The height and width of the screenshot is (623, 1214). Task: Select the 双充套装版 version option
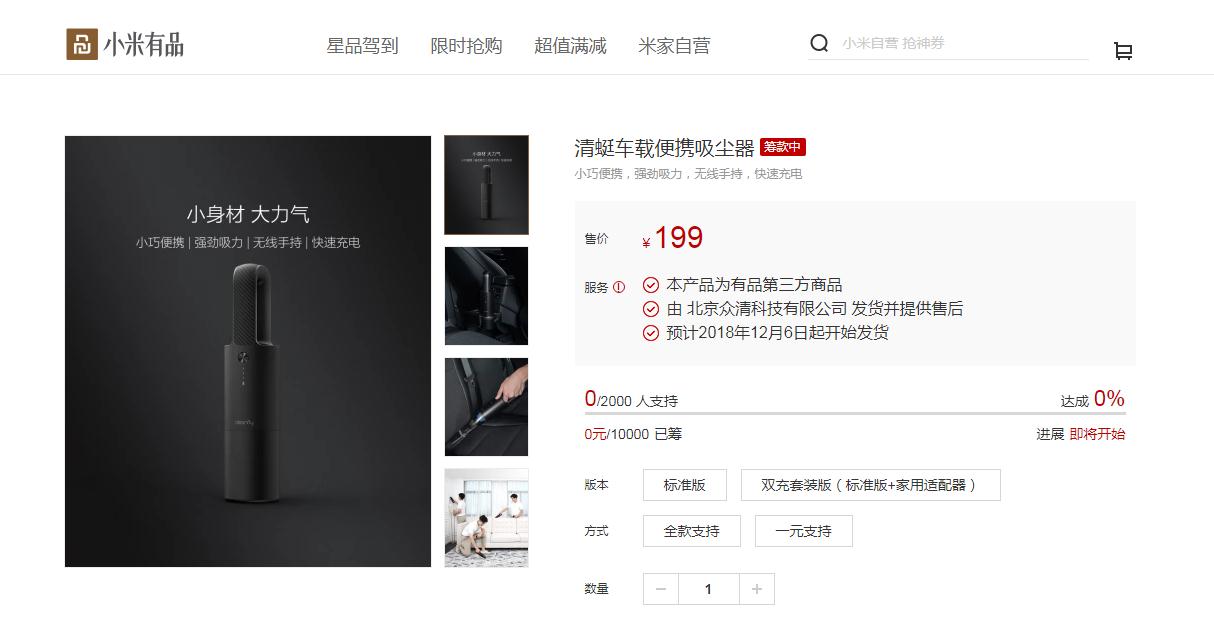870,485
